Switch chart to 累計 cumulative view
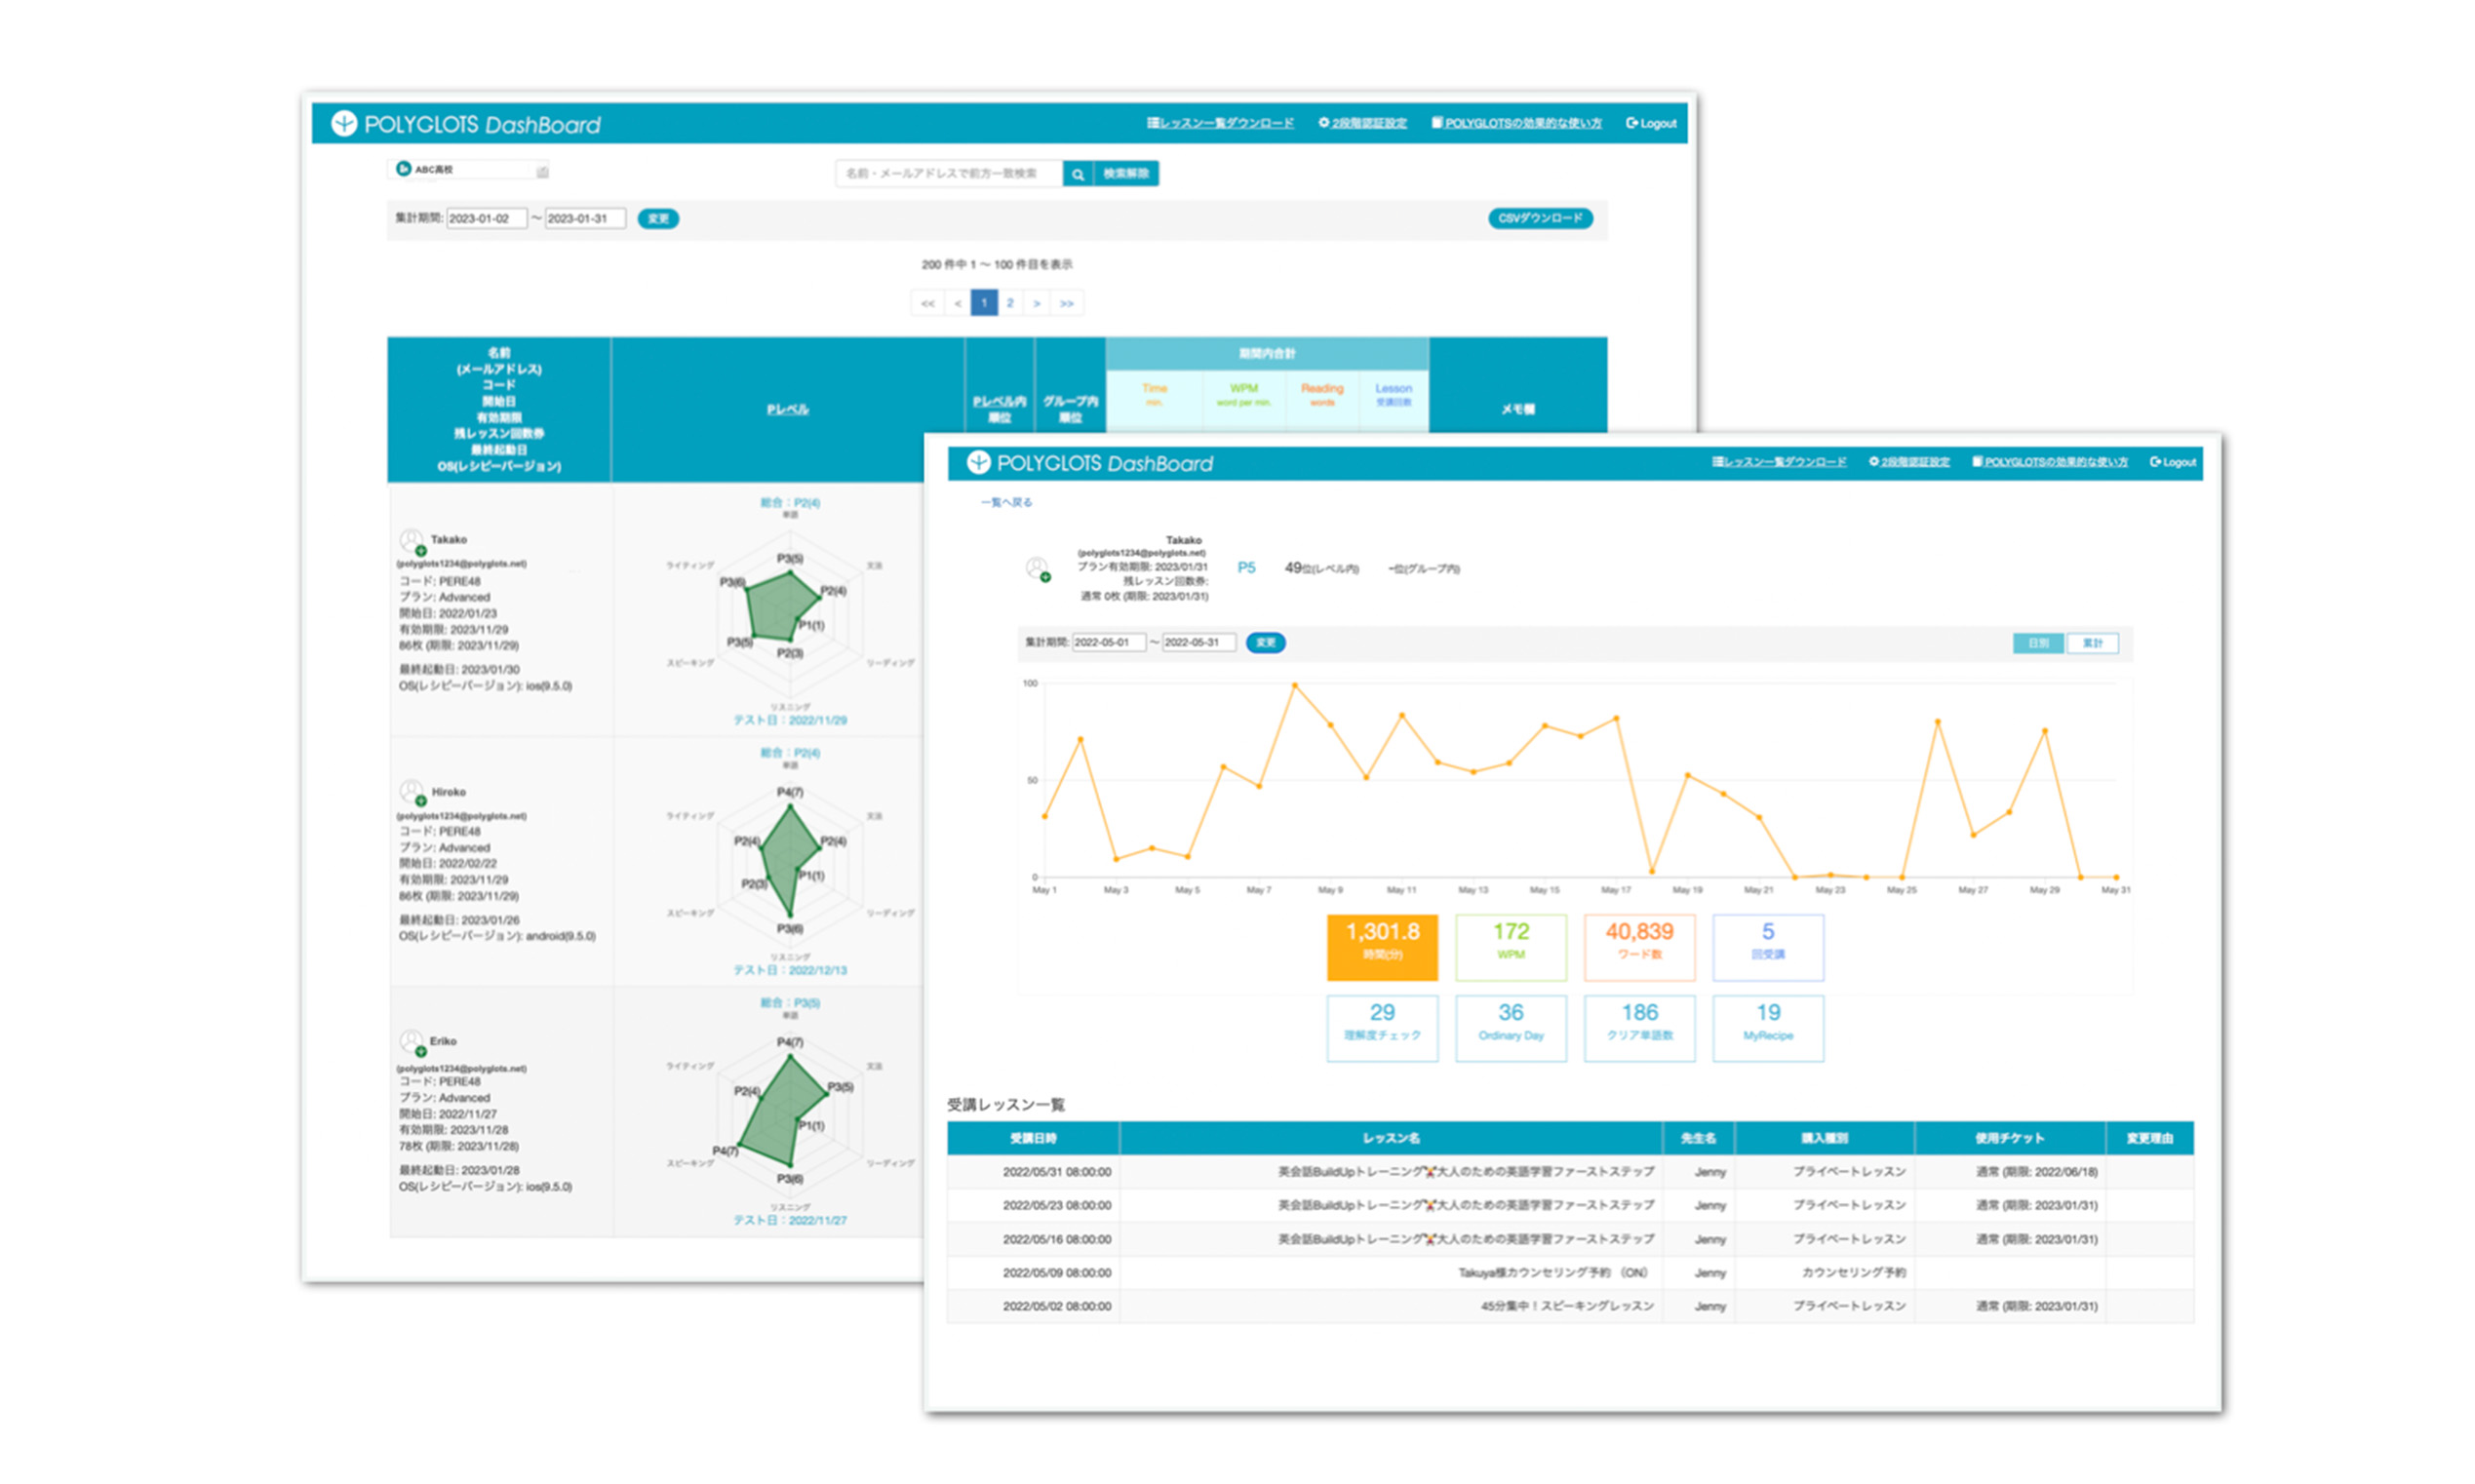Screen dimensions: 2475x1484 coord(2092,643)
